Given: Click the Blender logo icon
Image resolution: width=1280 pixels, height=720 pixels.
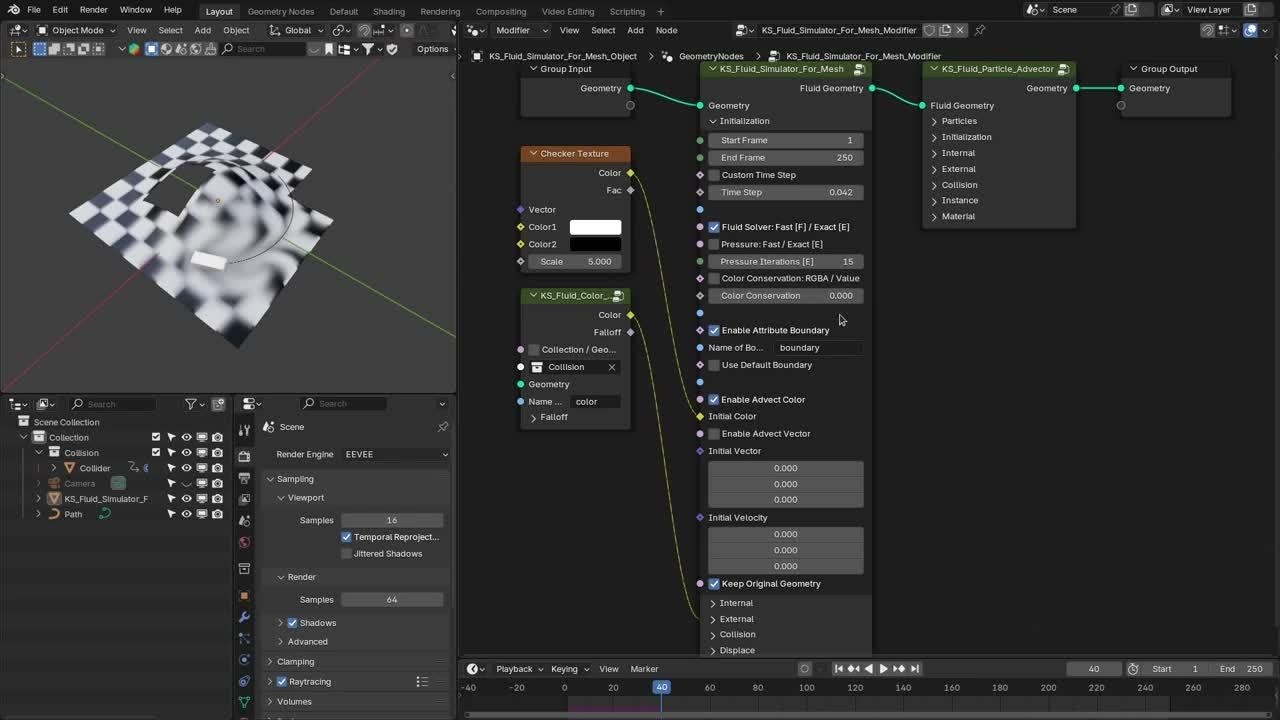Looking at the screenshot, I should click(x=13, y=10).
